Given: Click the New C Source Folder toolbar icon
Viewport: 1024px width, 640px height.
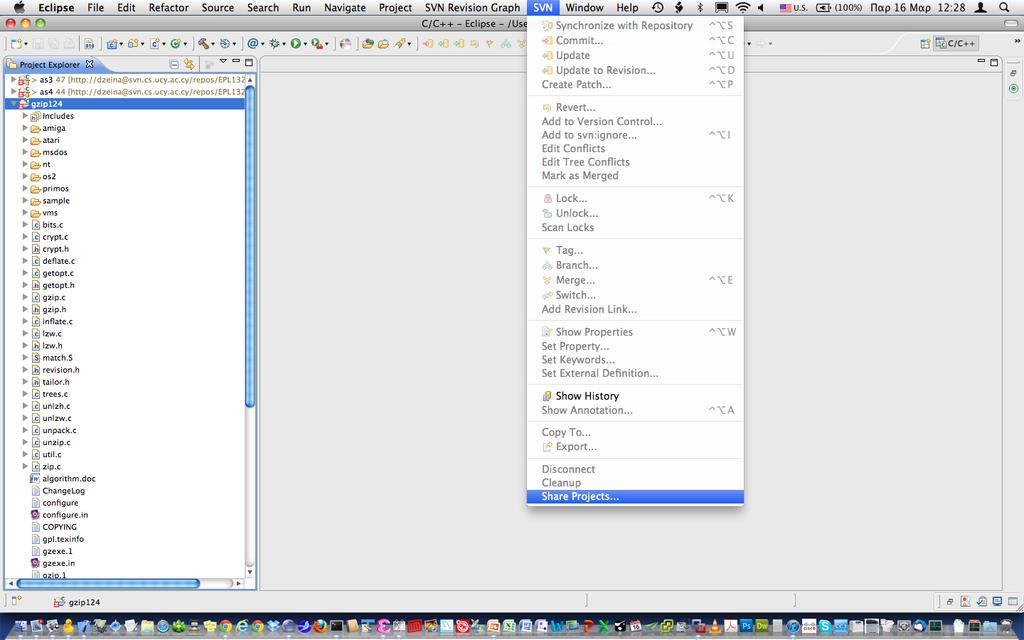Looking at the screenshot, I should [x=133, y=44].
